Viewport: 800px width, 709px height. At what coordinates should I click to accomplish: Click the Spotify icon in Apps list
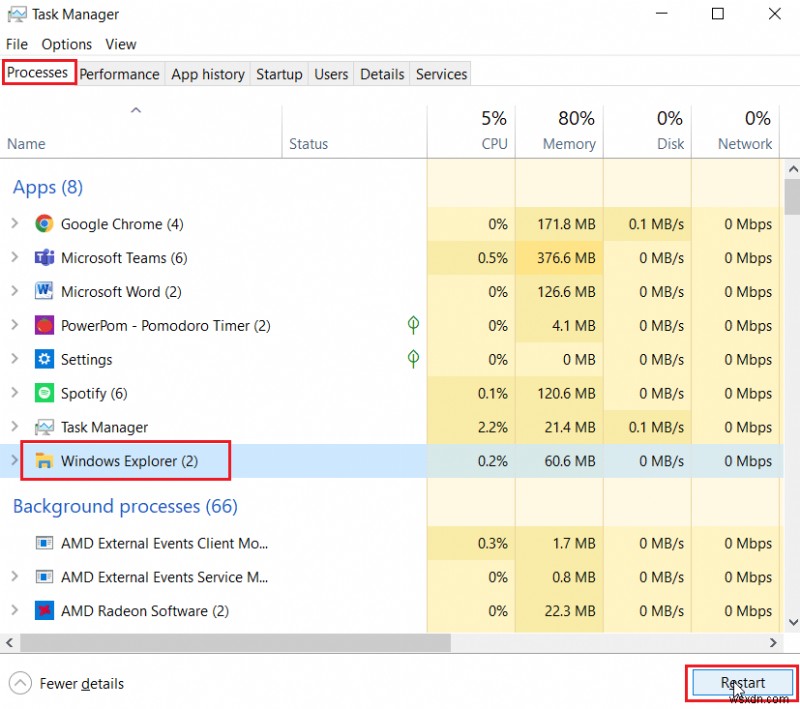coord(44,393)
